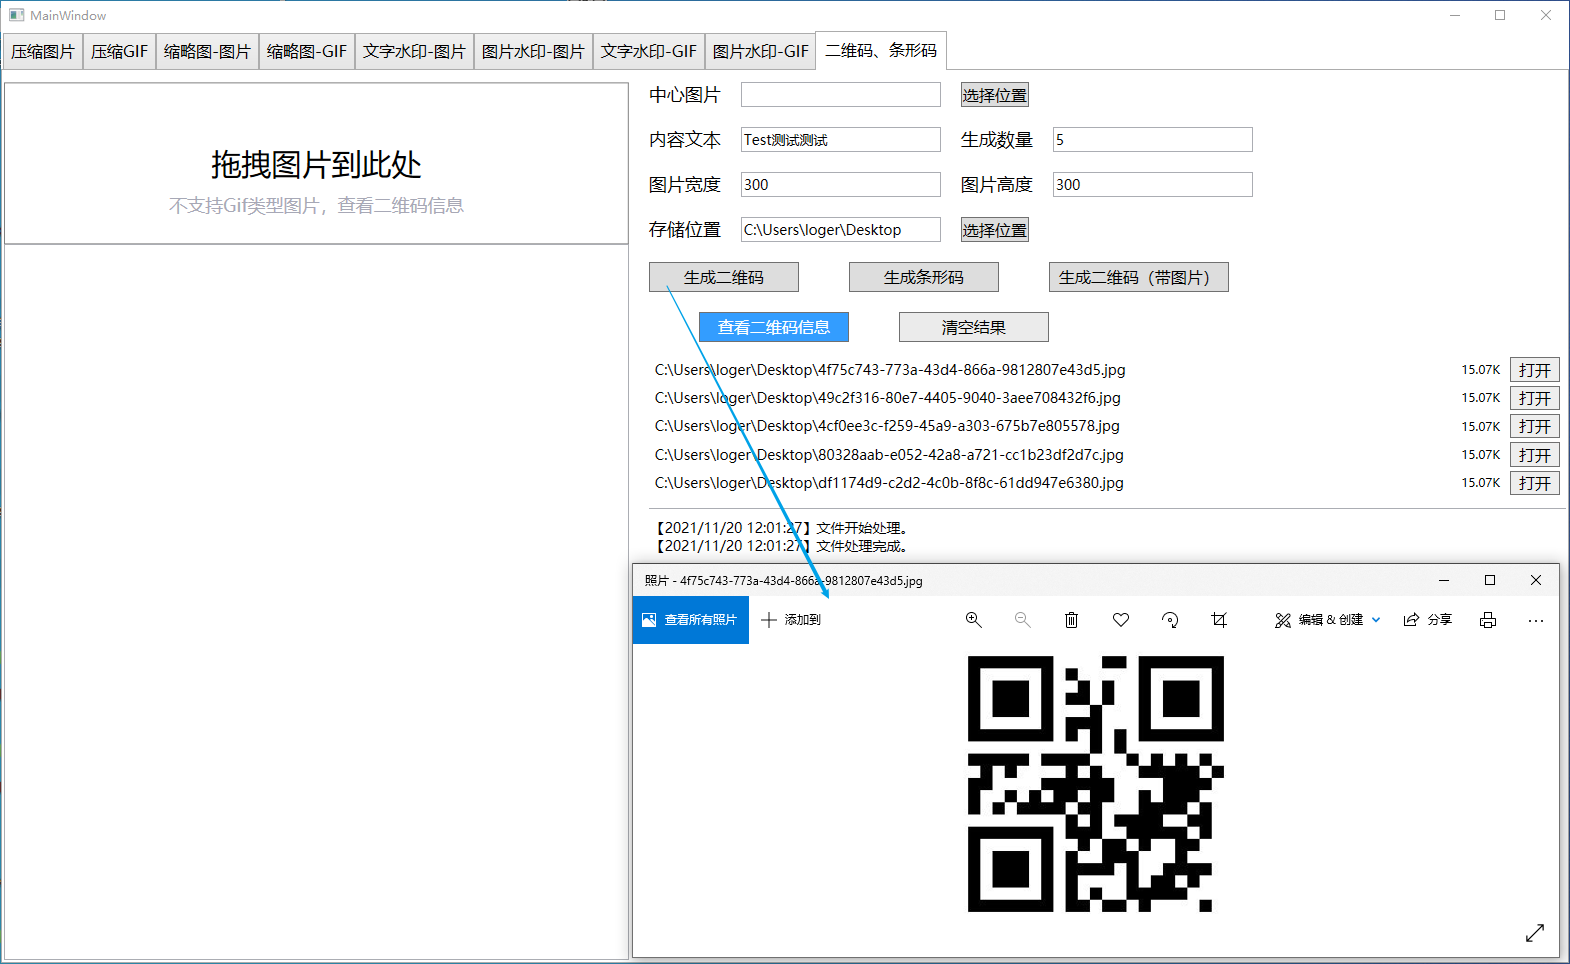Print the photo

pyautogui.click(x=1488, y=620)
